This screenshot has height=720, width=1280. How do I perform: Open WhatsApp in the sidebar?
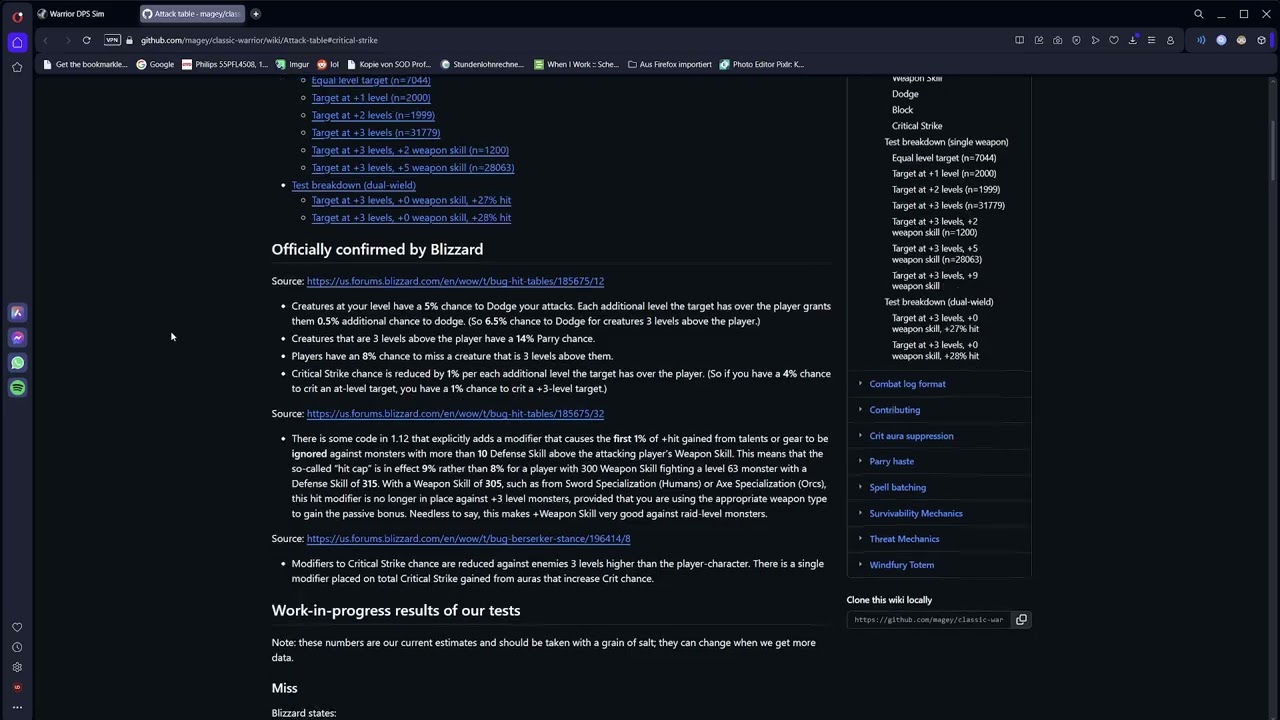(17, 363)
